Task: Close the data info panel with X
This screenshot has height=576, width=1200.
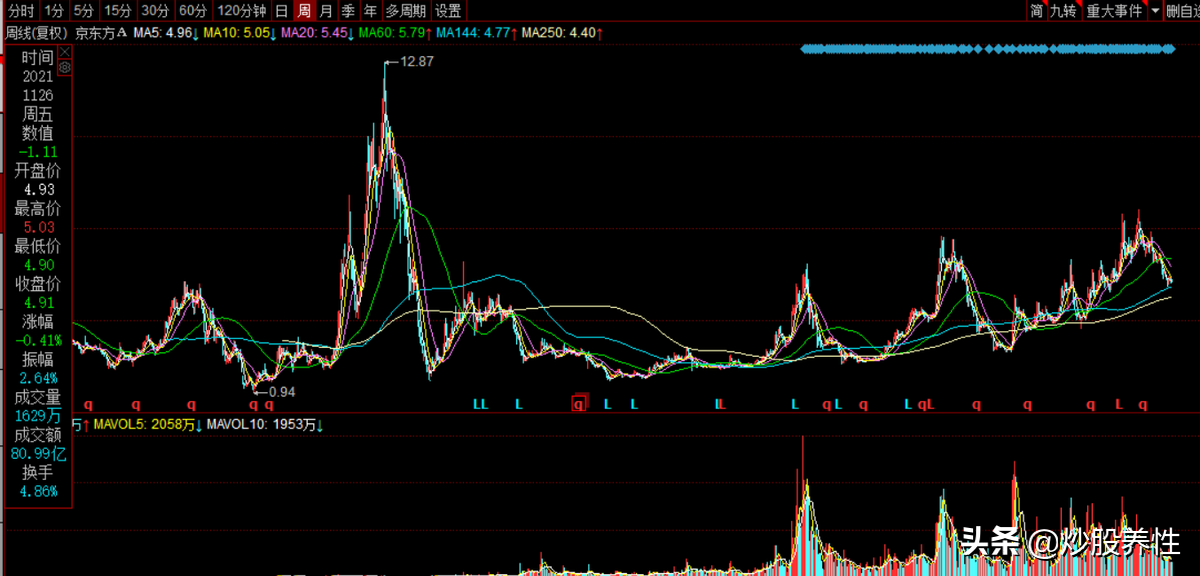Action: [65, 50]
